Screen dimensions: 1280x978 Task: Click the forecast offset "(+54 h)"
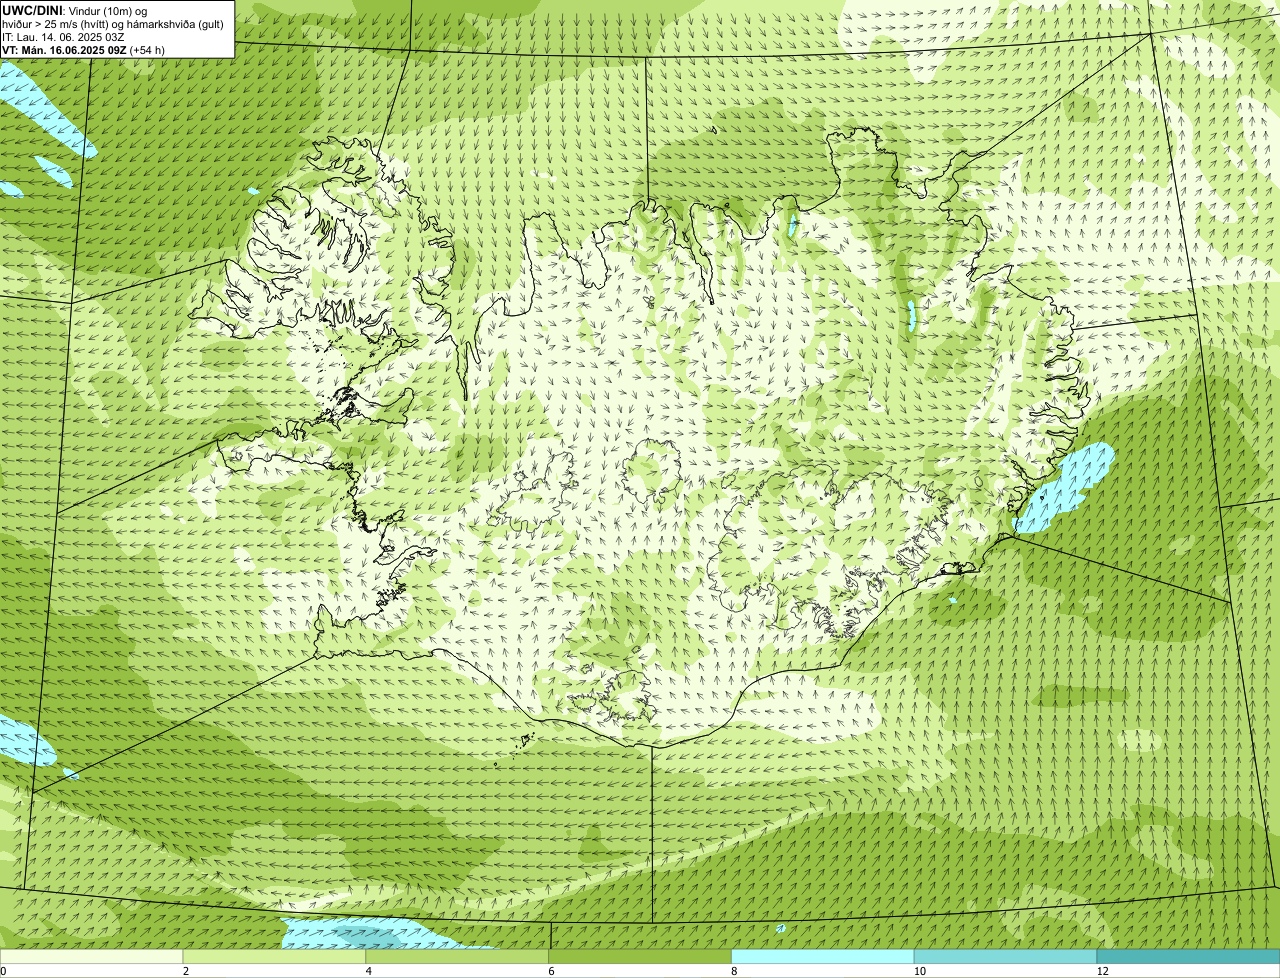147,49
